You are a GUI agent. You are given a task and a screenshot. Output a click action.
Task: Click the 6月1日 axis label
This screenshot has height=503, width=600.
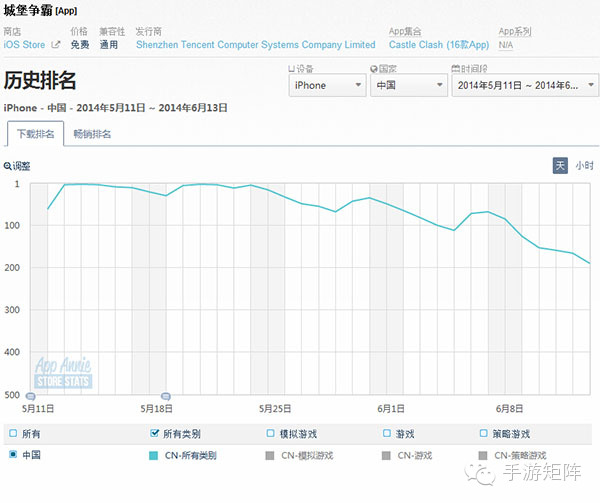pos(391,409)
